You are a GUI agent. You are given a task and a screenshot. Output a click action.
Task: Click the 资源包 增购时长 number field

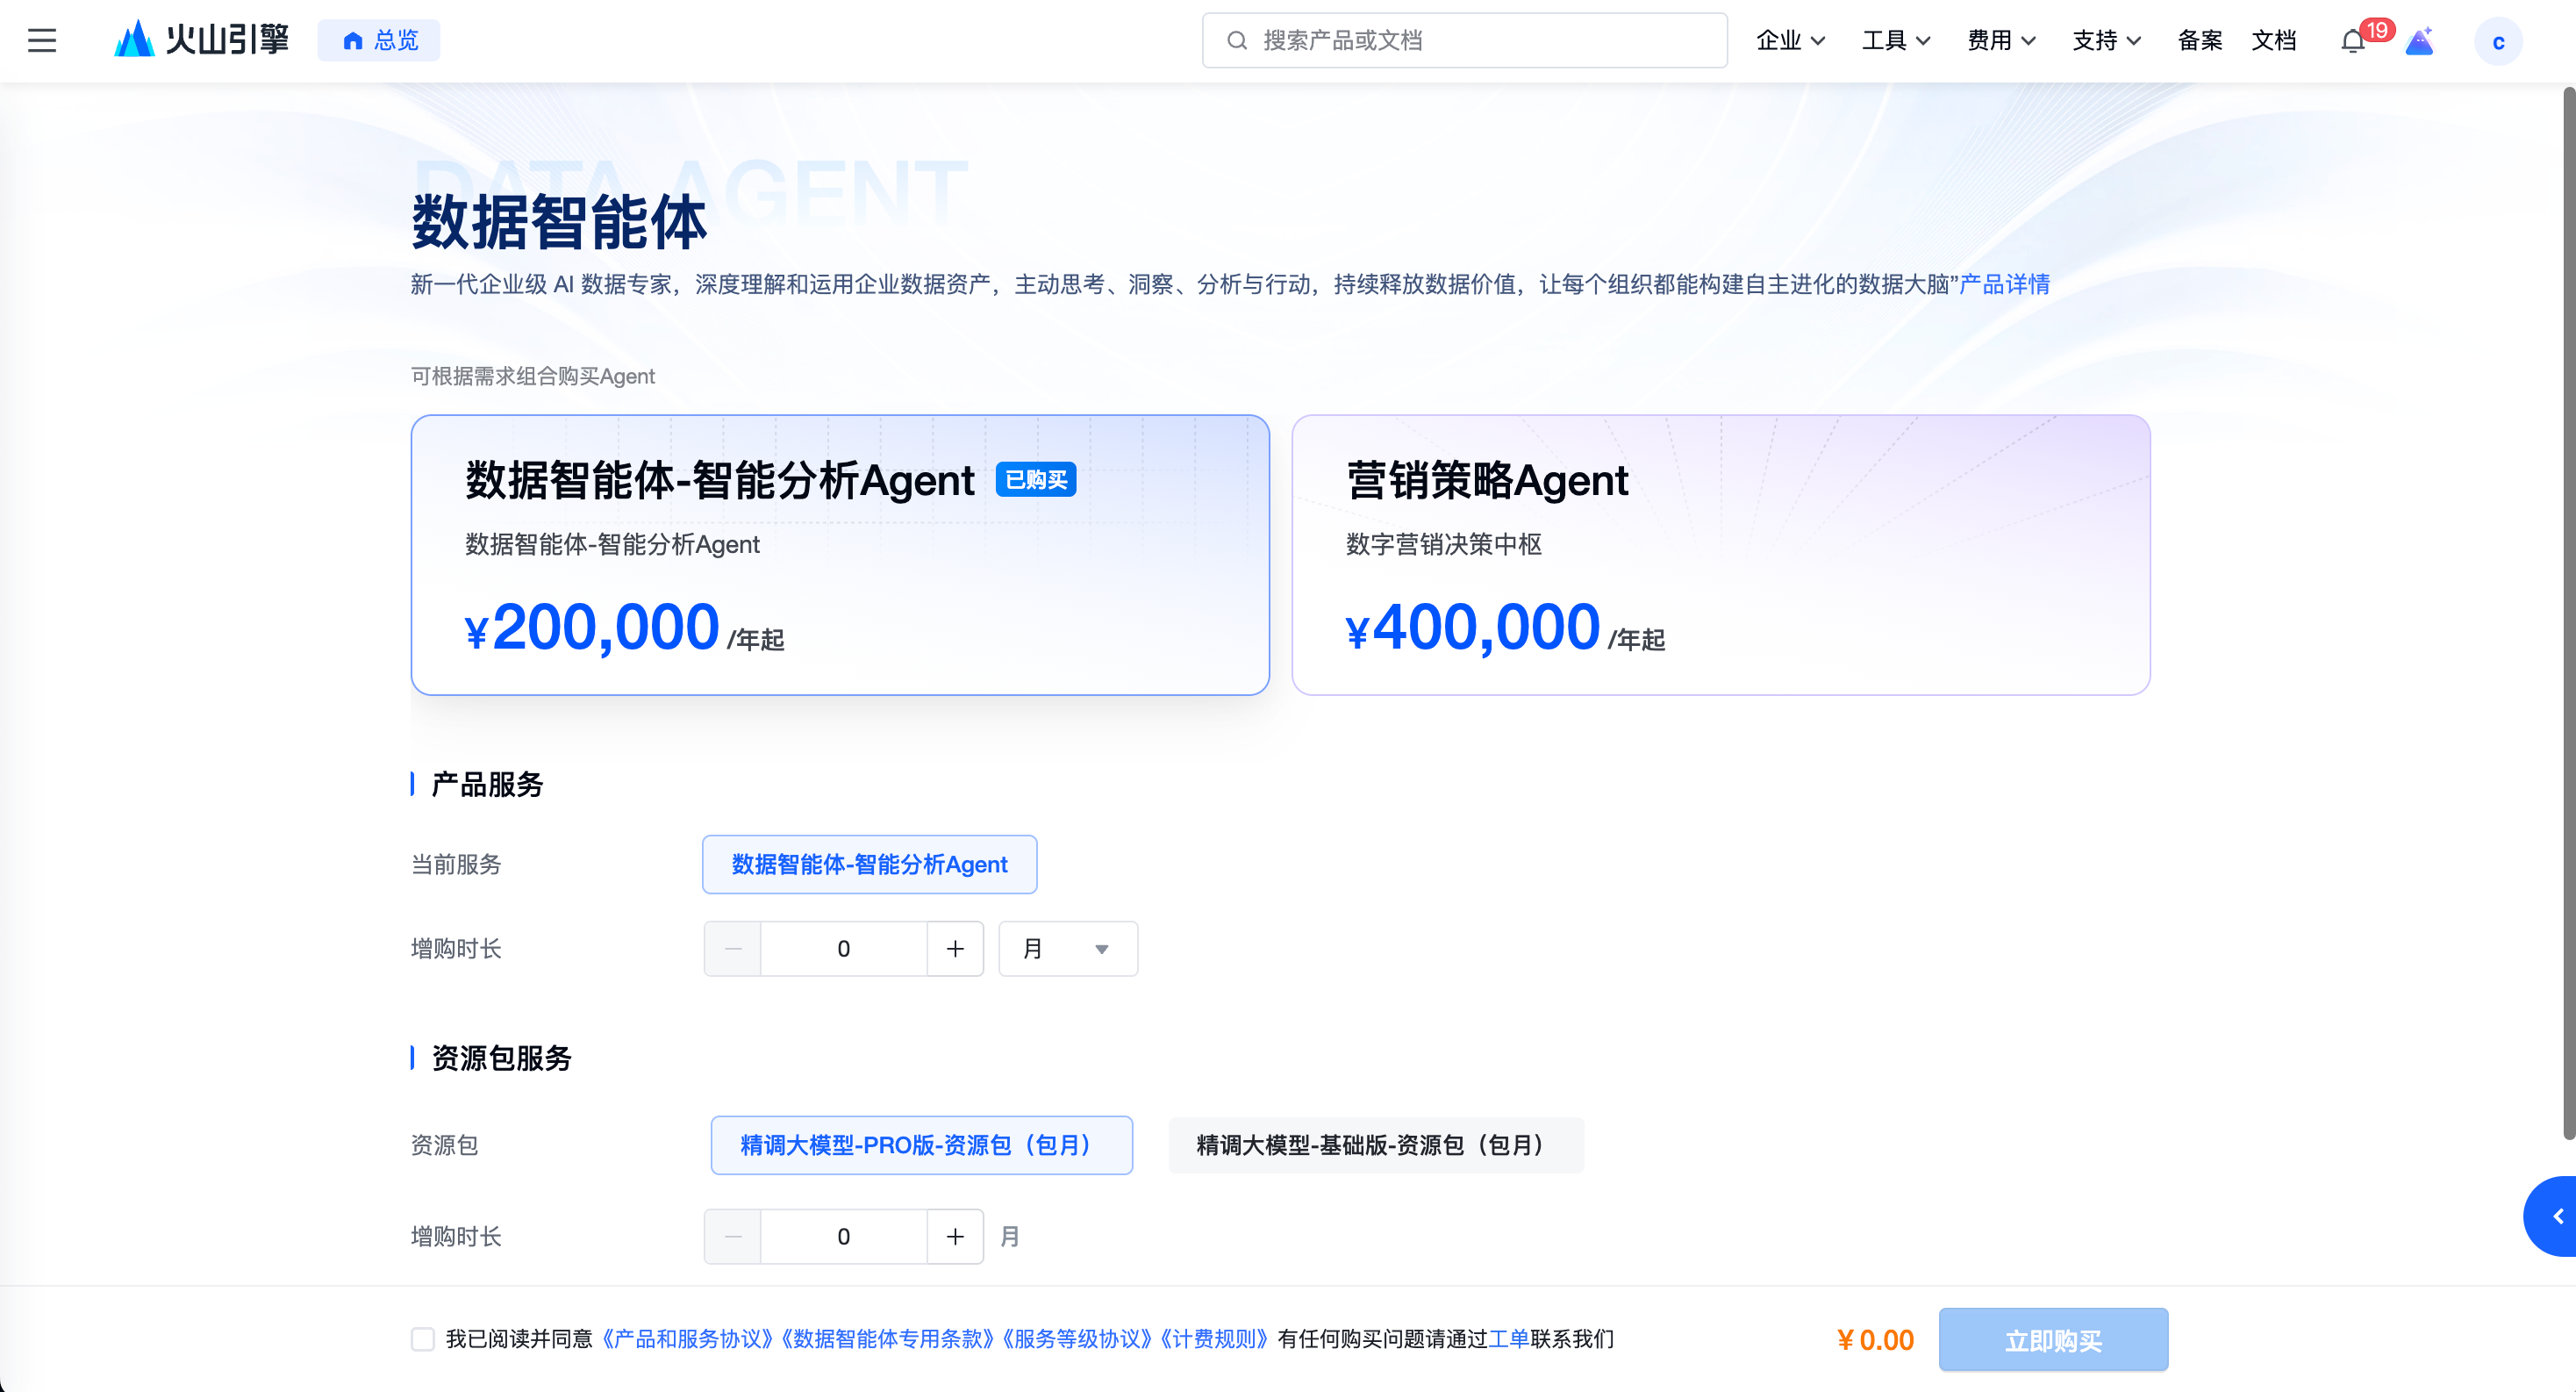[x=844, y=1236]
